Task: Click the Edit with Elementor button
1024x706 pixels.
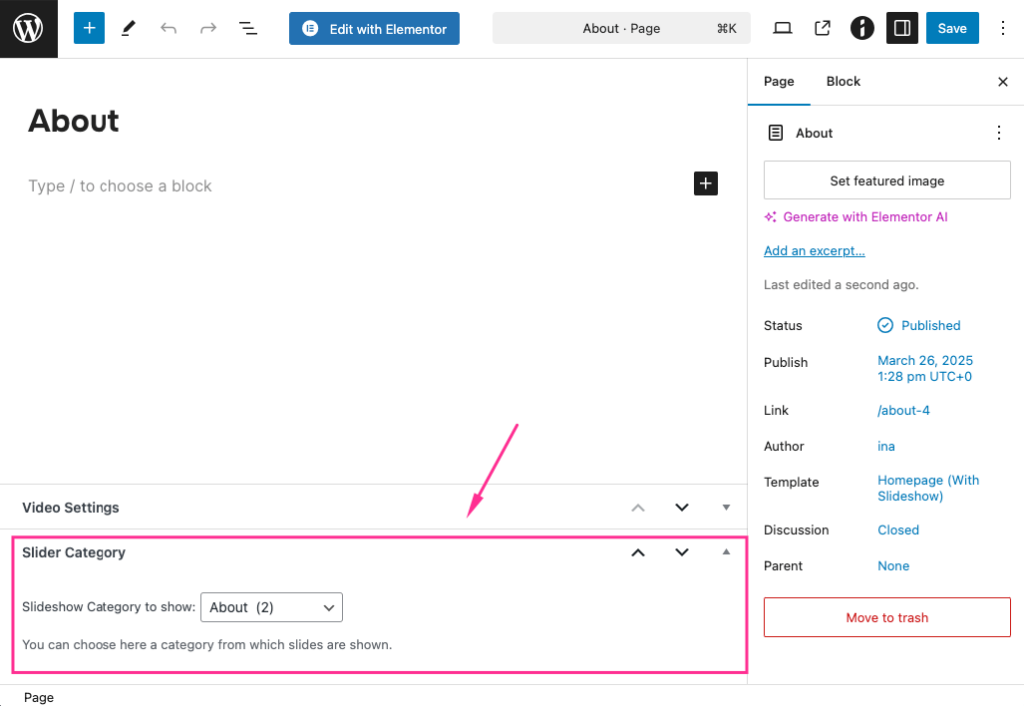Action: tap(374, 28)
